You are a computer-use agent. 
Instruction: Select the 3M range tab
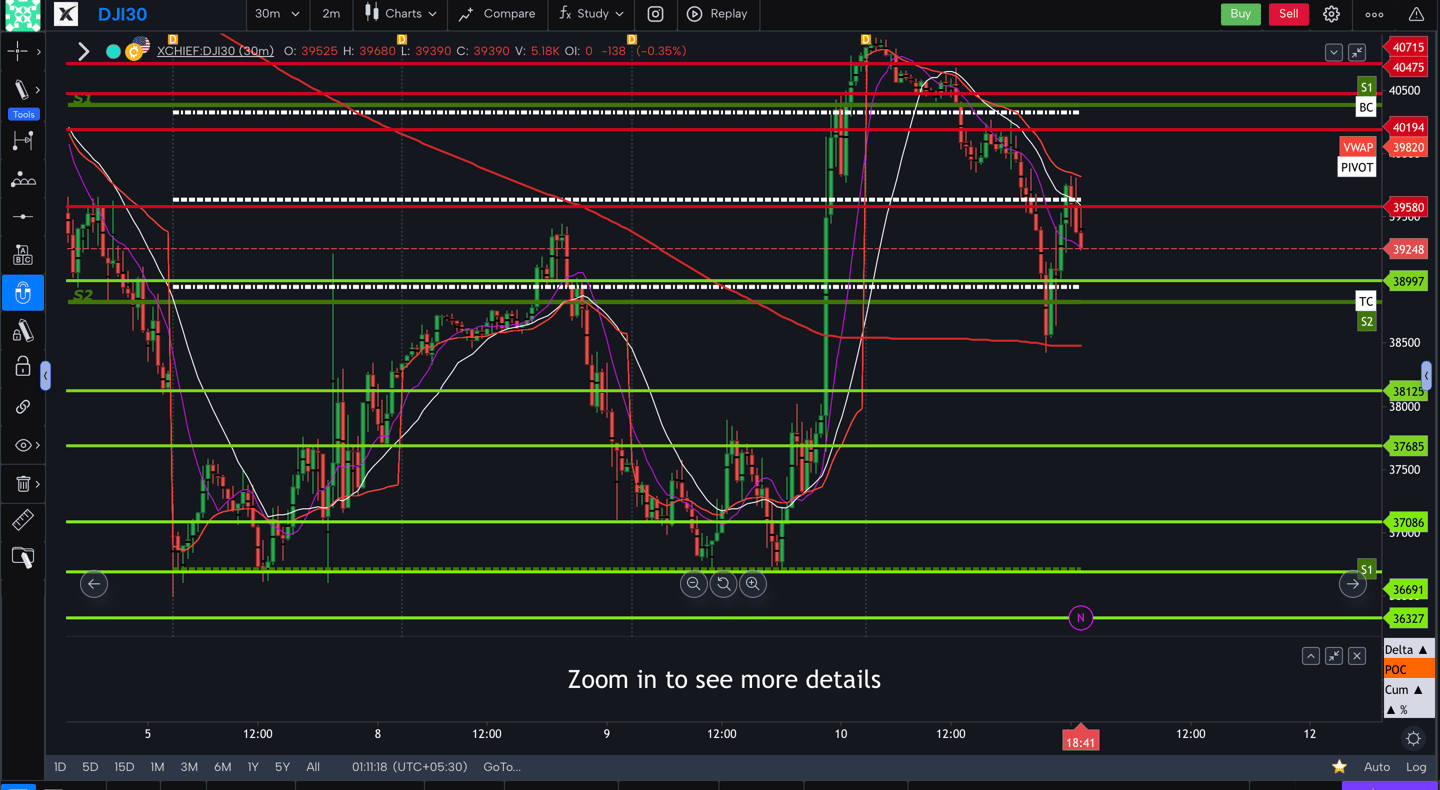coord(189,767)
